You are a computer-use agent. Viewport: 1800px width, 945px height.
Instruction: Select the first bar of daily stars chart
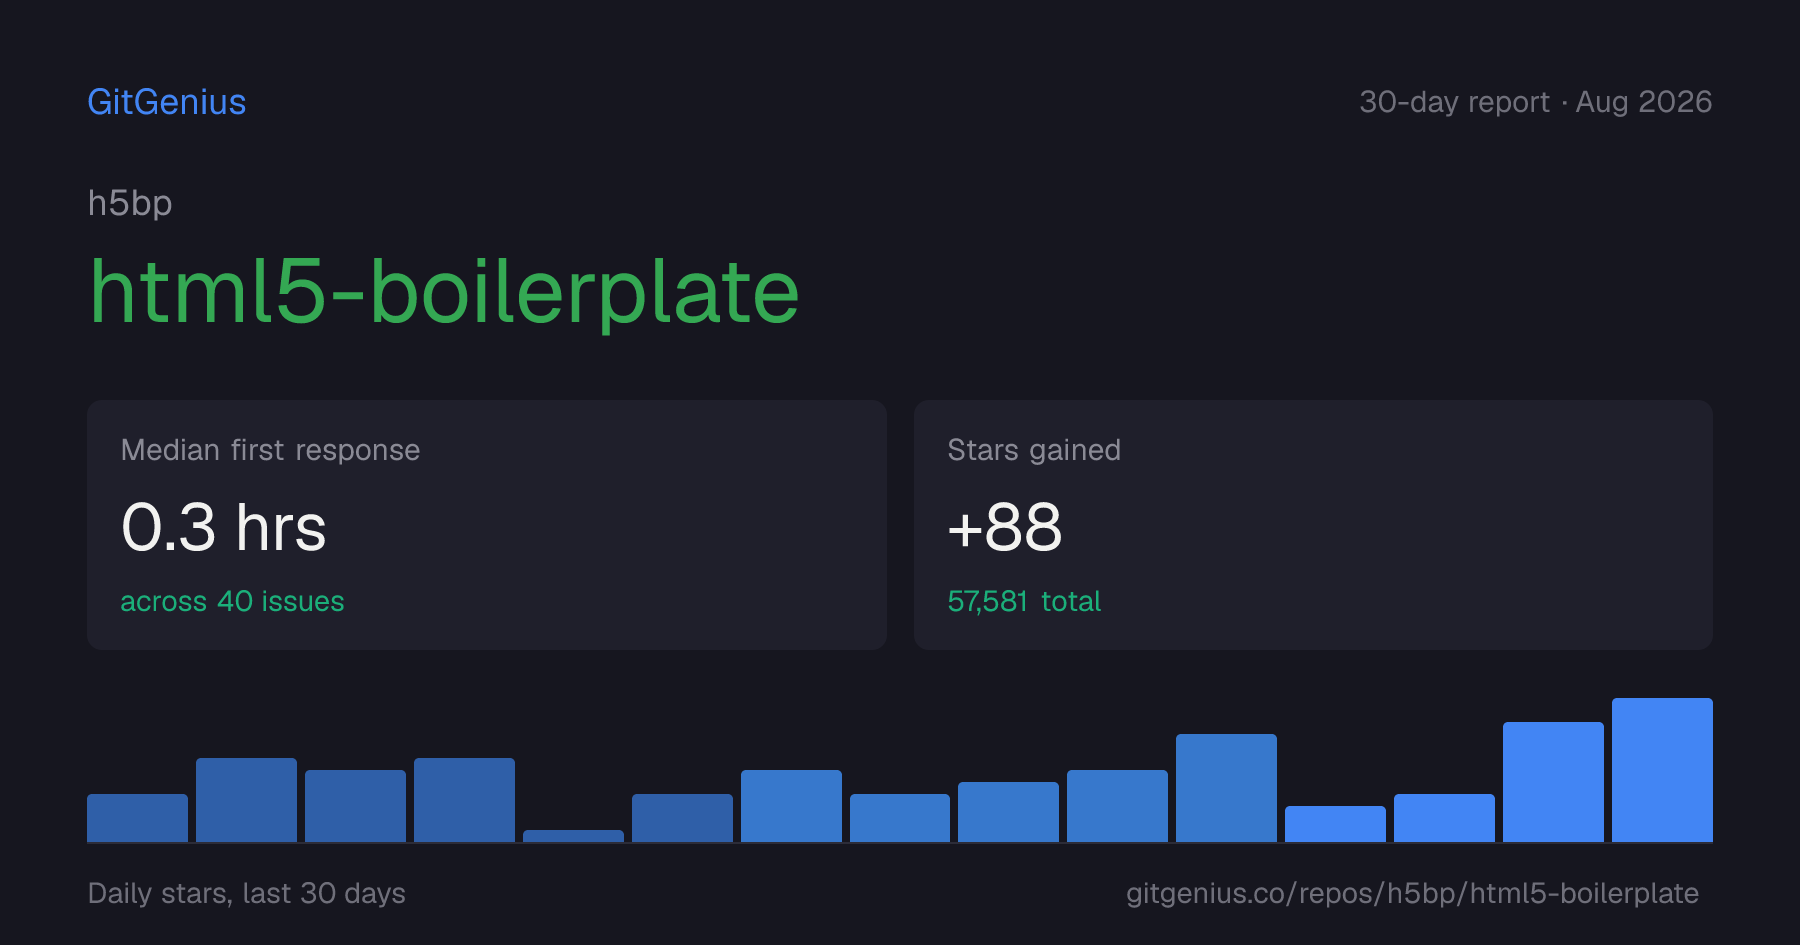click(137, 818)
